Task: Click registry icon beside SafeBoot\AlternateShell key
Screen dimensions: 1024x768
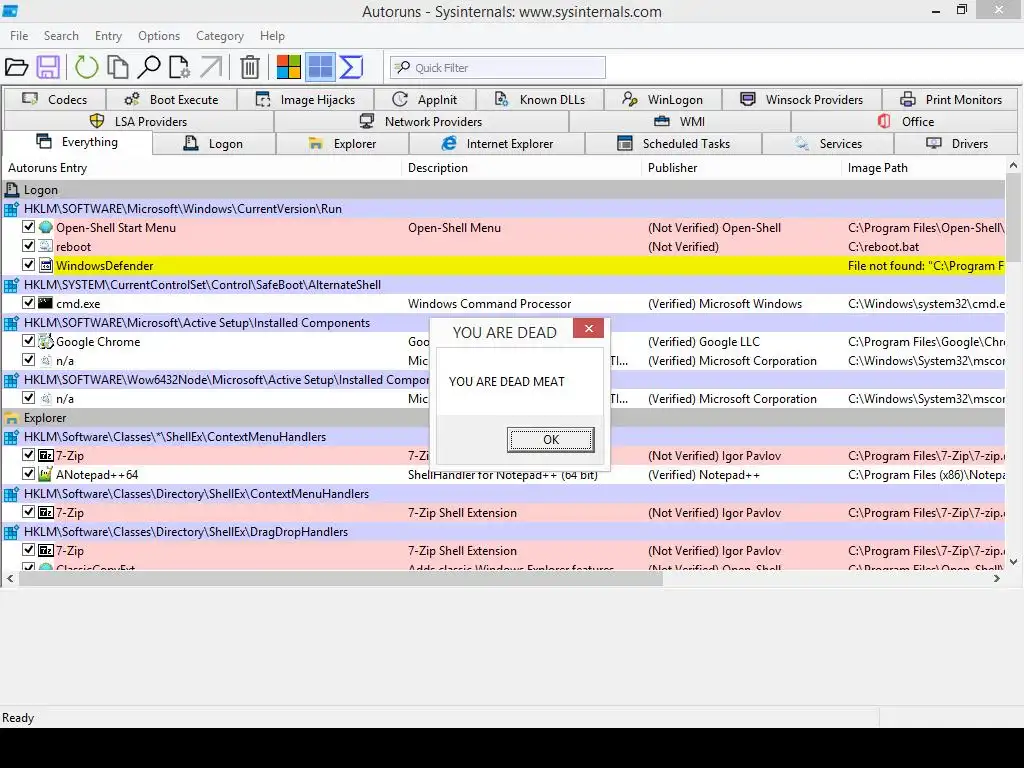Action: (x=11, y=285)
